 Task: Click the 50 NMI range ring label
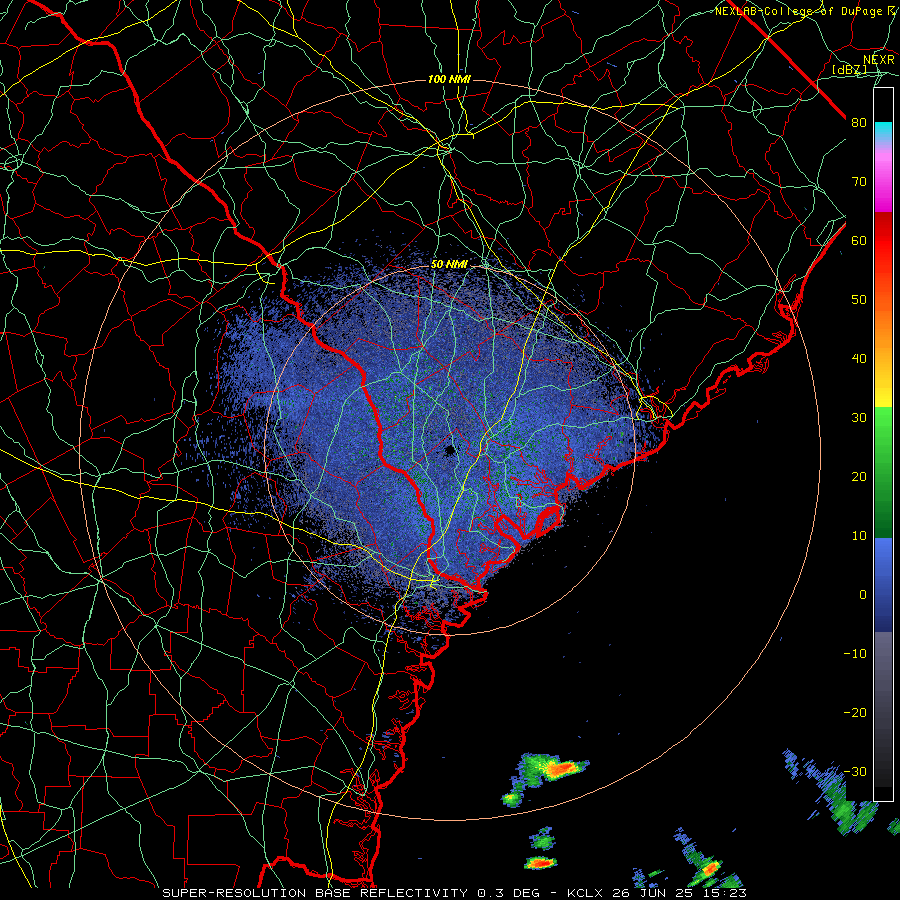(449, 264)
